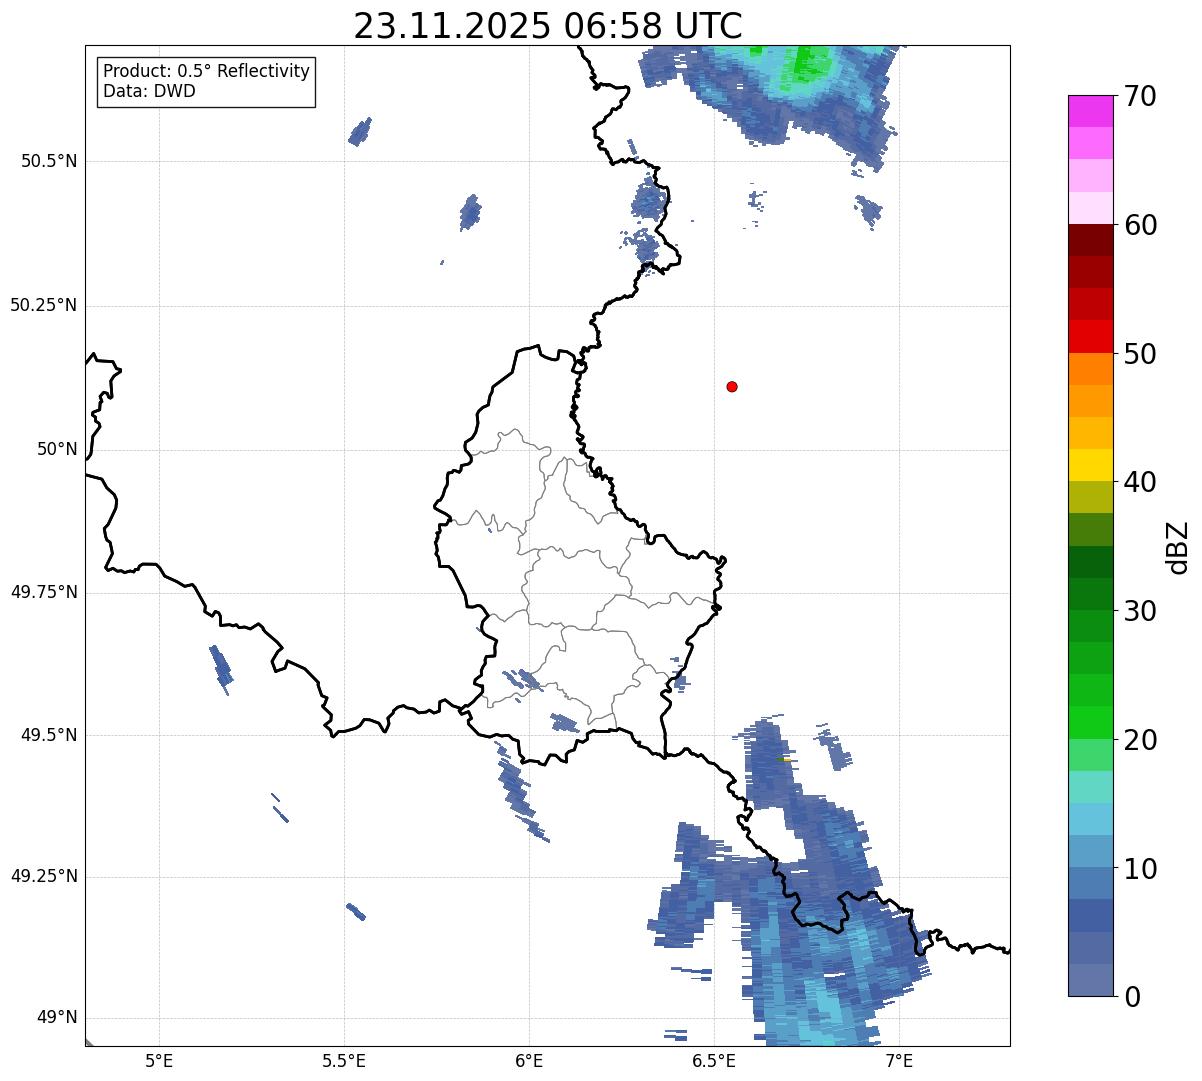Click the 30 tick label on colorbar

tap(1140, 611)
